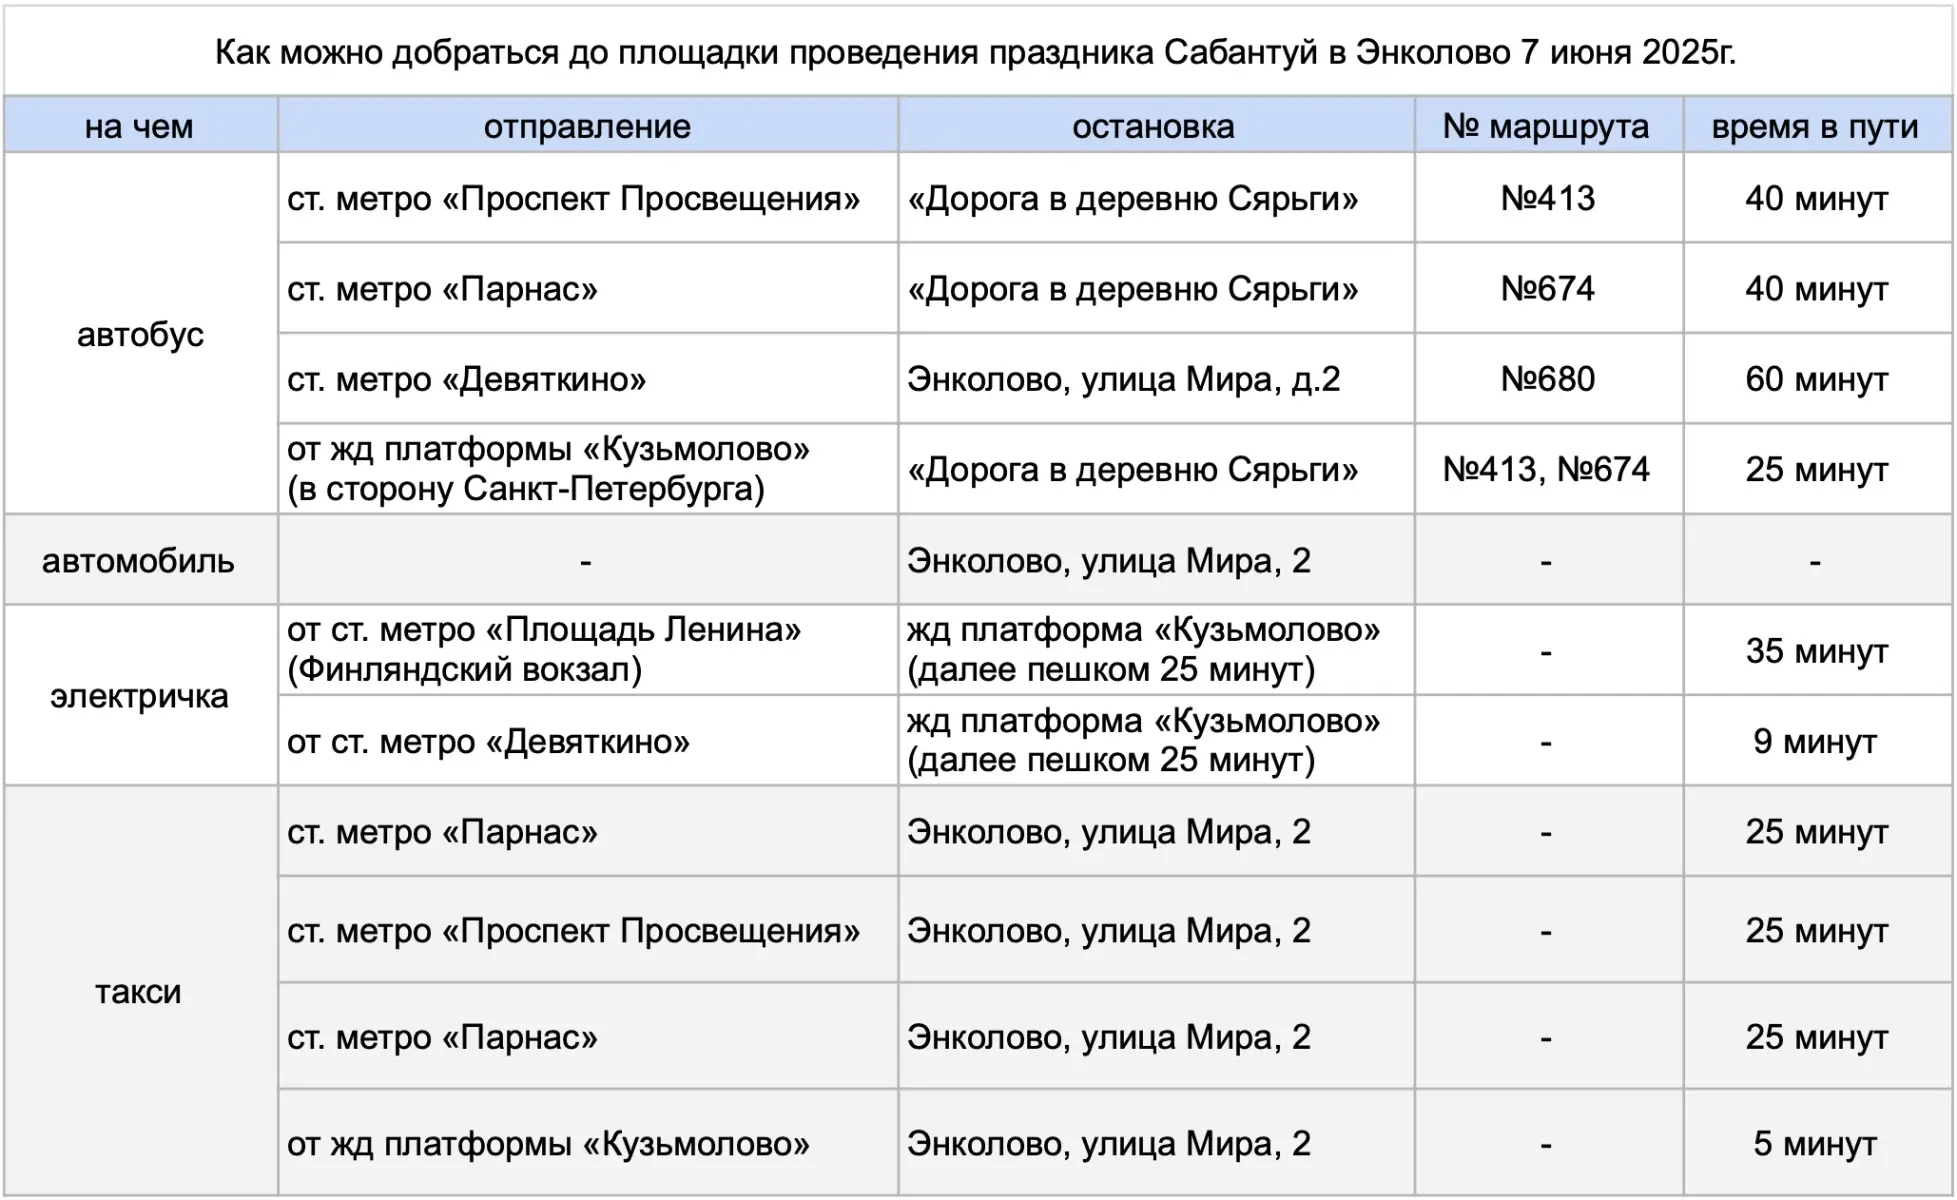This screenshot has height=1200, width=1957.
Task: Select the «такси» merged cell
Action: click(140, 991)
